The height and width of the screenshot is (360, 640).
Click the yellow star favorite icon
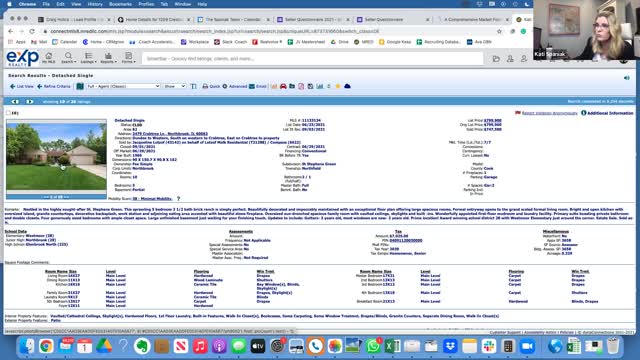338,86
